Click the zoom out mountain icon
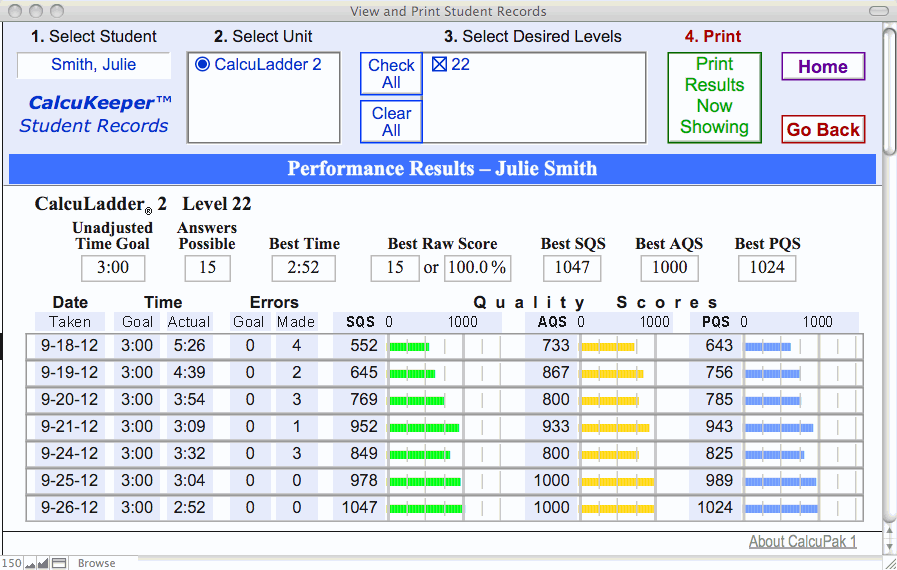 [x=30, y=564]
